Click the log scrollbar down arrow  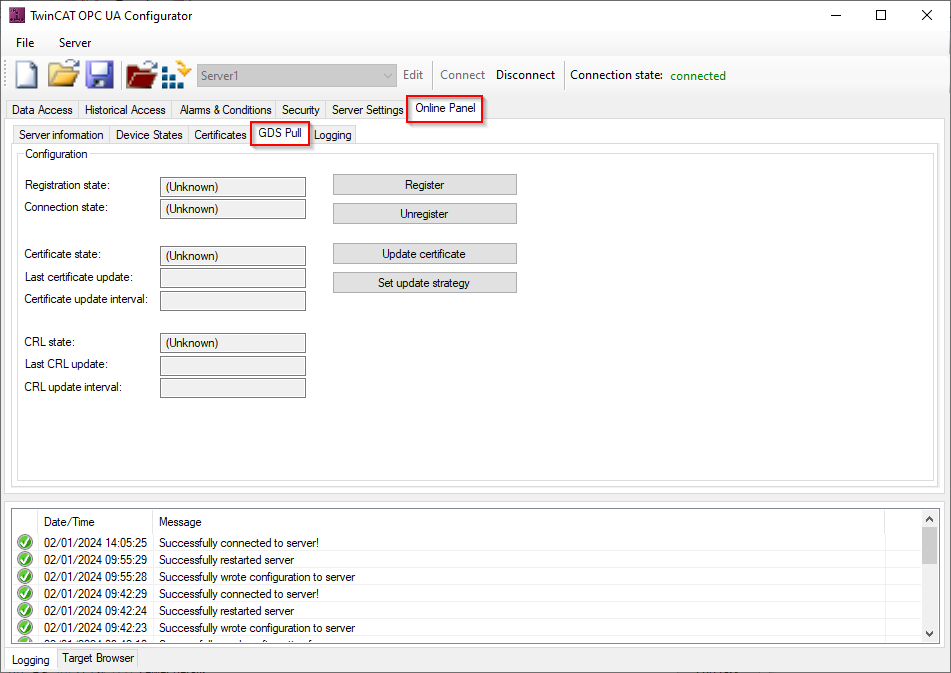[x=929, y=634]
